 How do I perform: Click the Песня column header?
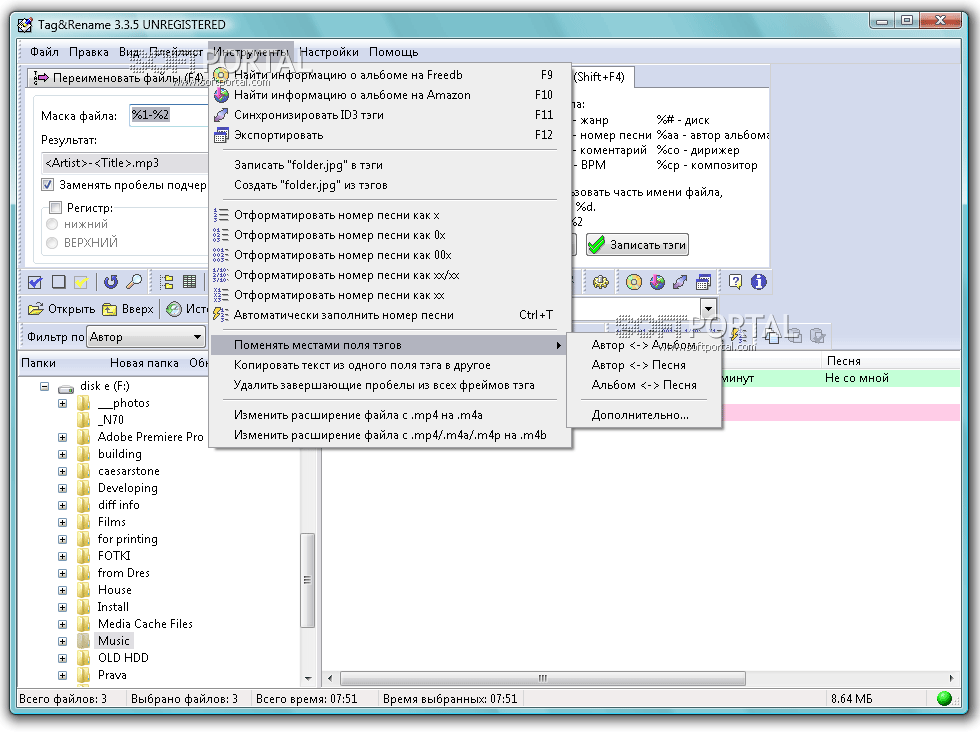pos(889,361)
